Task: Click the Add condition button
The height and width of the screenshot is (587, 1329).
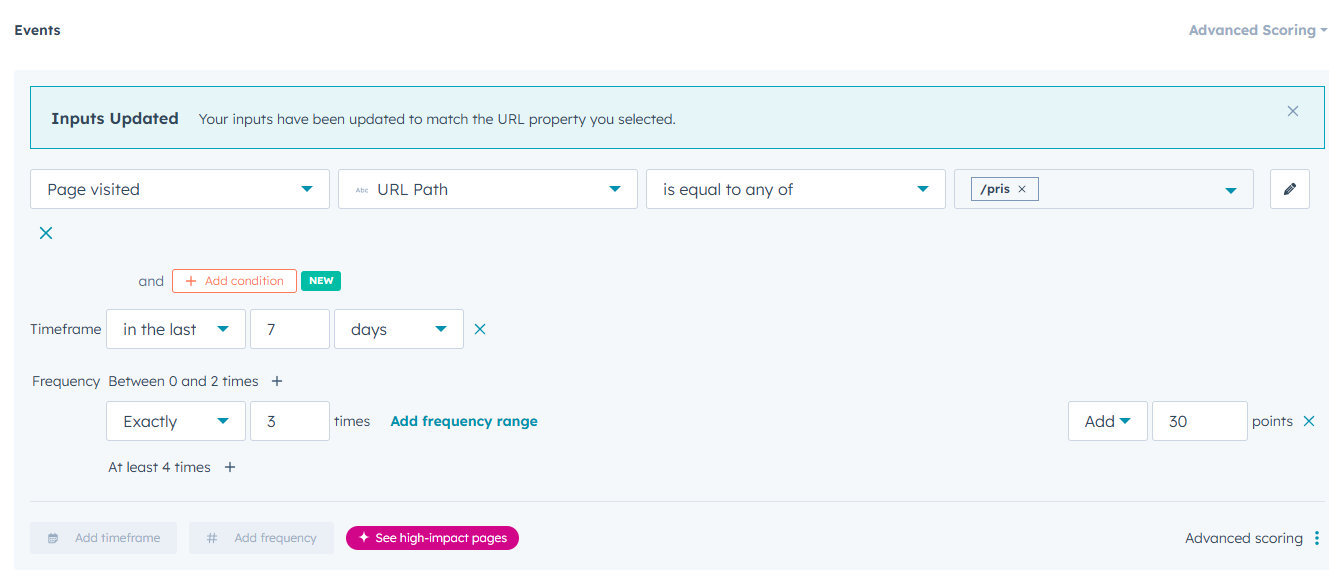Action: tap(234, 280)
